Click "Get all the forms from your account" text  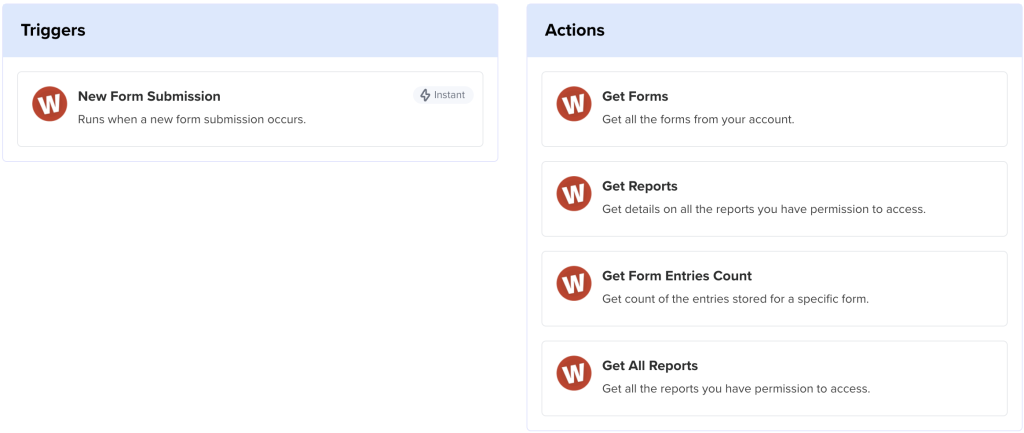698,119
